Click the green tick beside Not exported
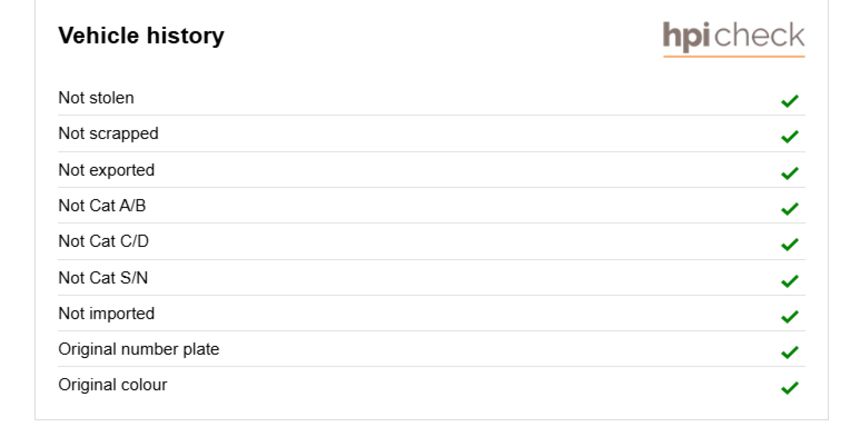 point(790,173)
